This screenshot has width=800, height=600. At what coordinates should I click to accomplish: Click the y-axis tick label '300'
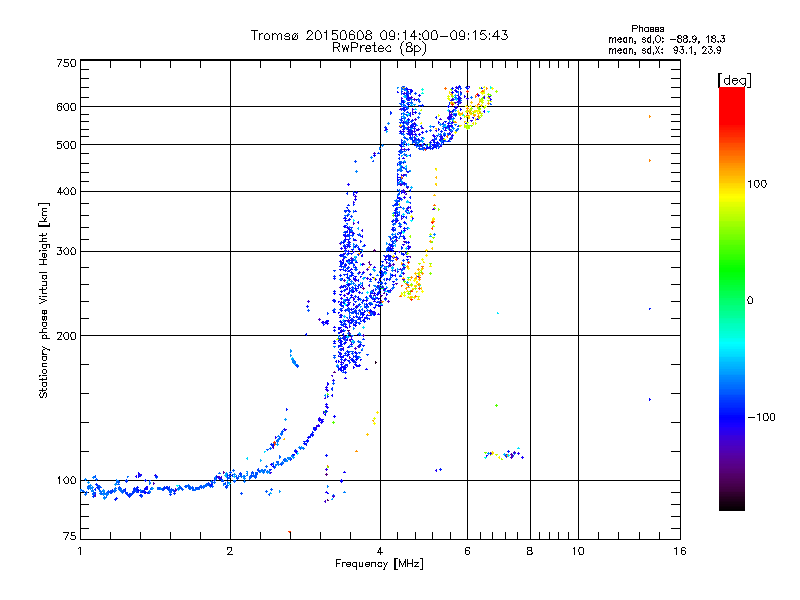[66, 251]
